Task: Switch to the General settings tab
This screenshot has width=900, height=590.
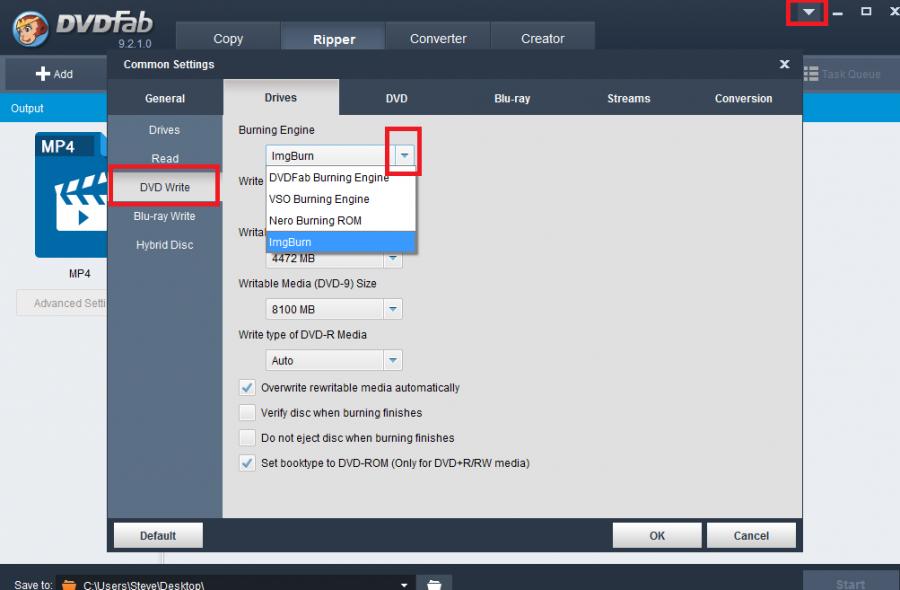Action: [165, 98]
